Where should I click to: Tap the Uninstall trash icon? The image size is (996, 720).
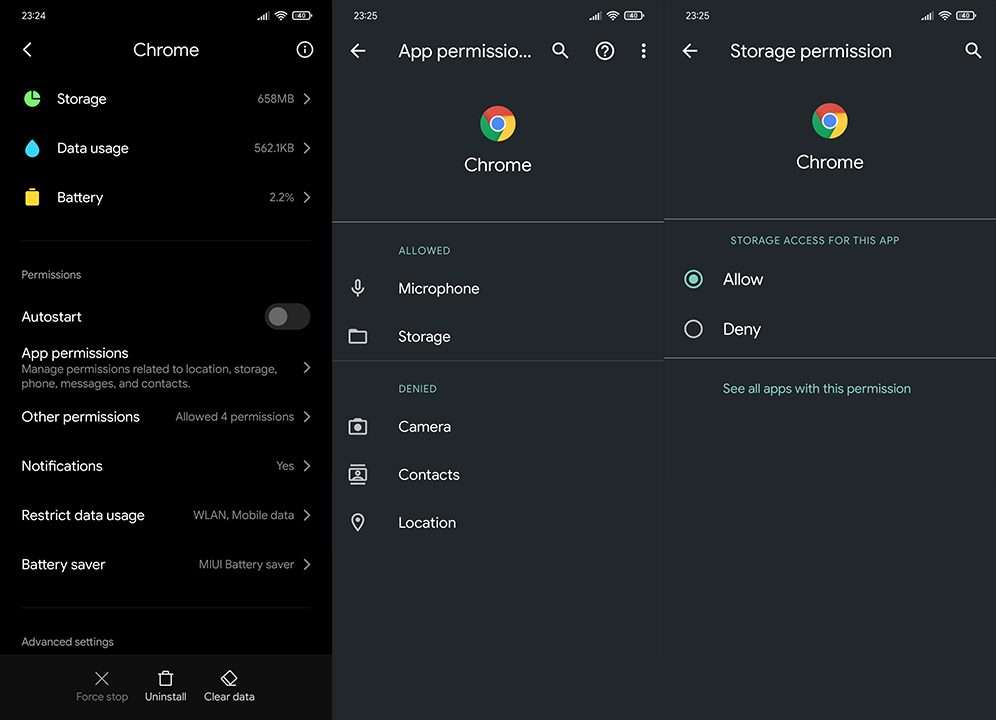[x=165, y=678]
